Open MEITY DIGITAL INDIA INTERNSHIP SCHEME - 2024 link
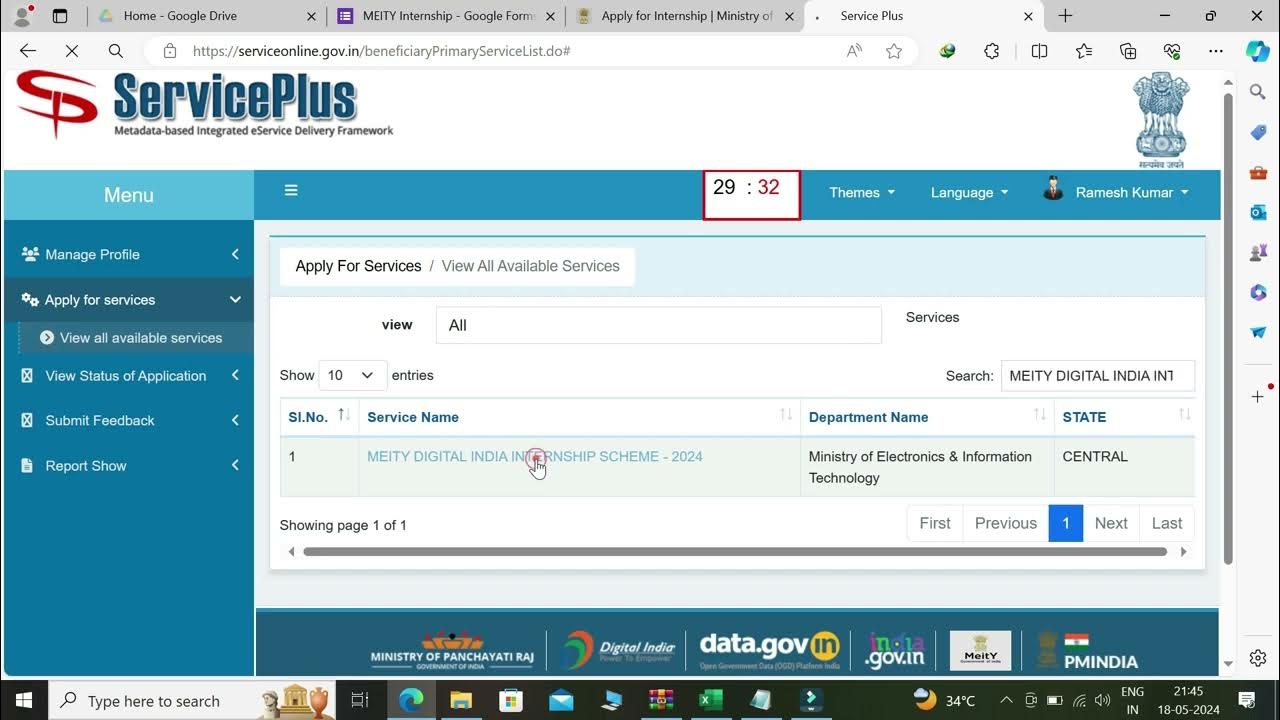This screenshot has width=1280, height=720. [x=535, y=456]
